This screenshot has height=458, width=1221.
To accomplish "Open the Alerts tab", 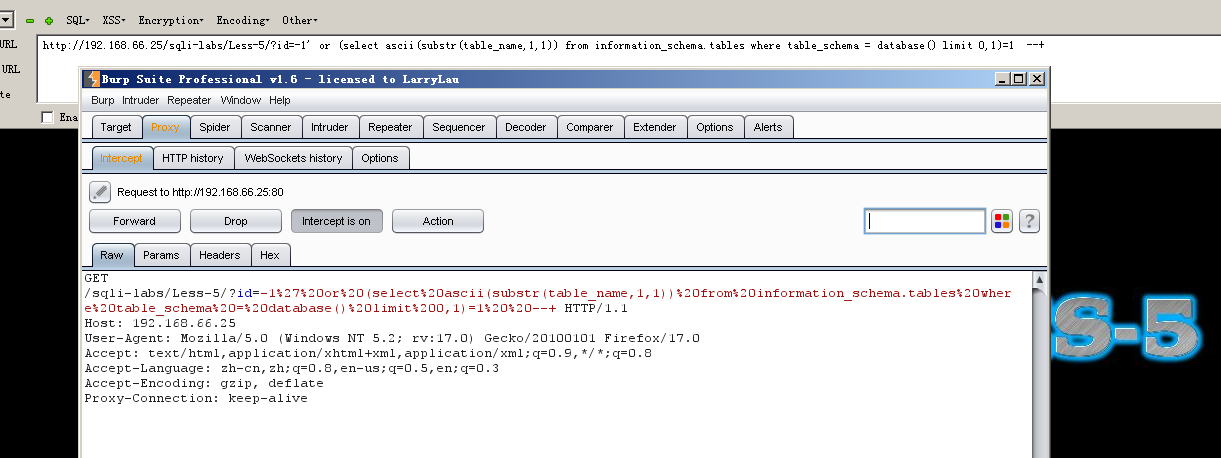I will [x=768, y=127].
